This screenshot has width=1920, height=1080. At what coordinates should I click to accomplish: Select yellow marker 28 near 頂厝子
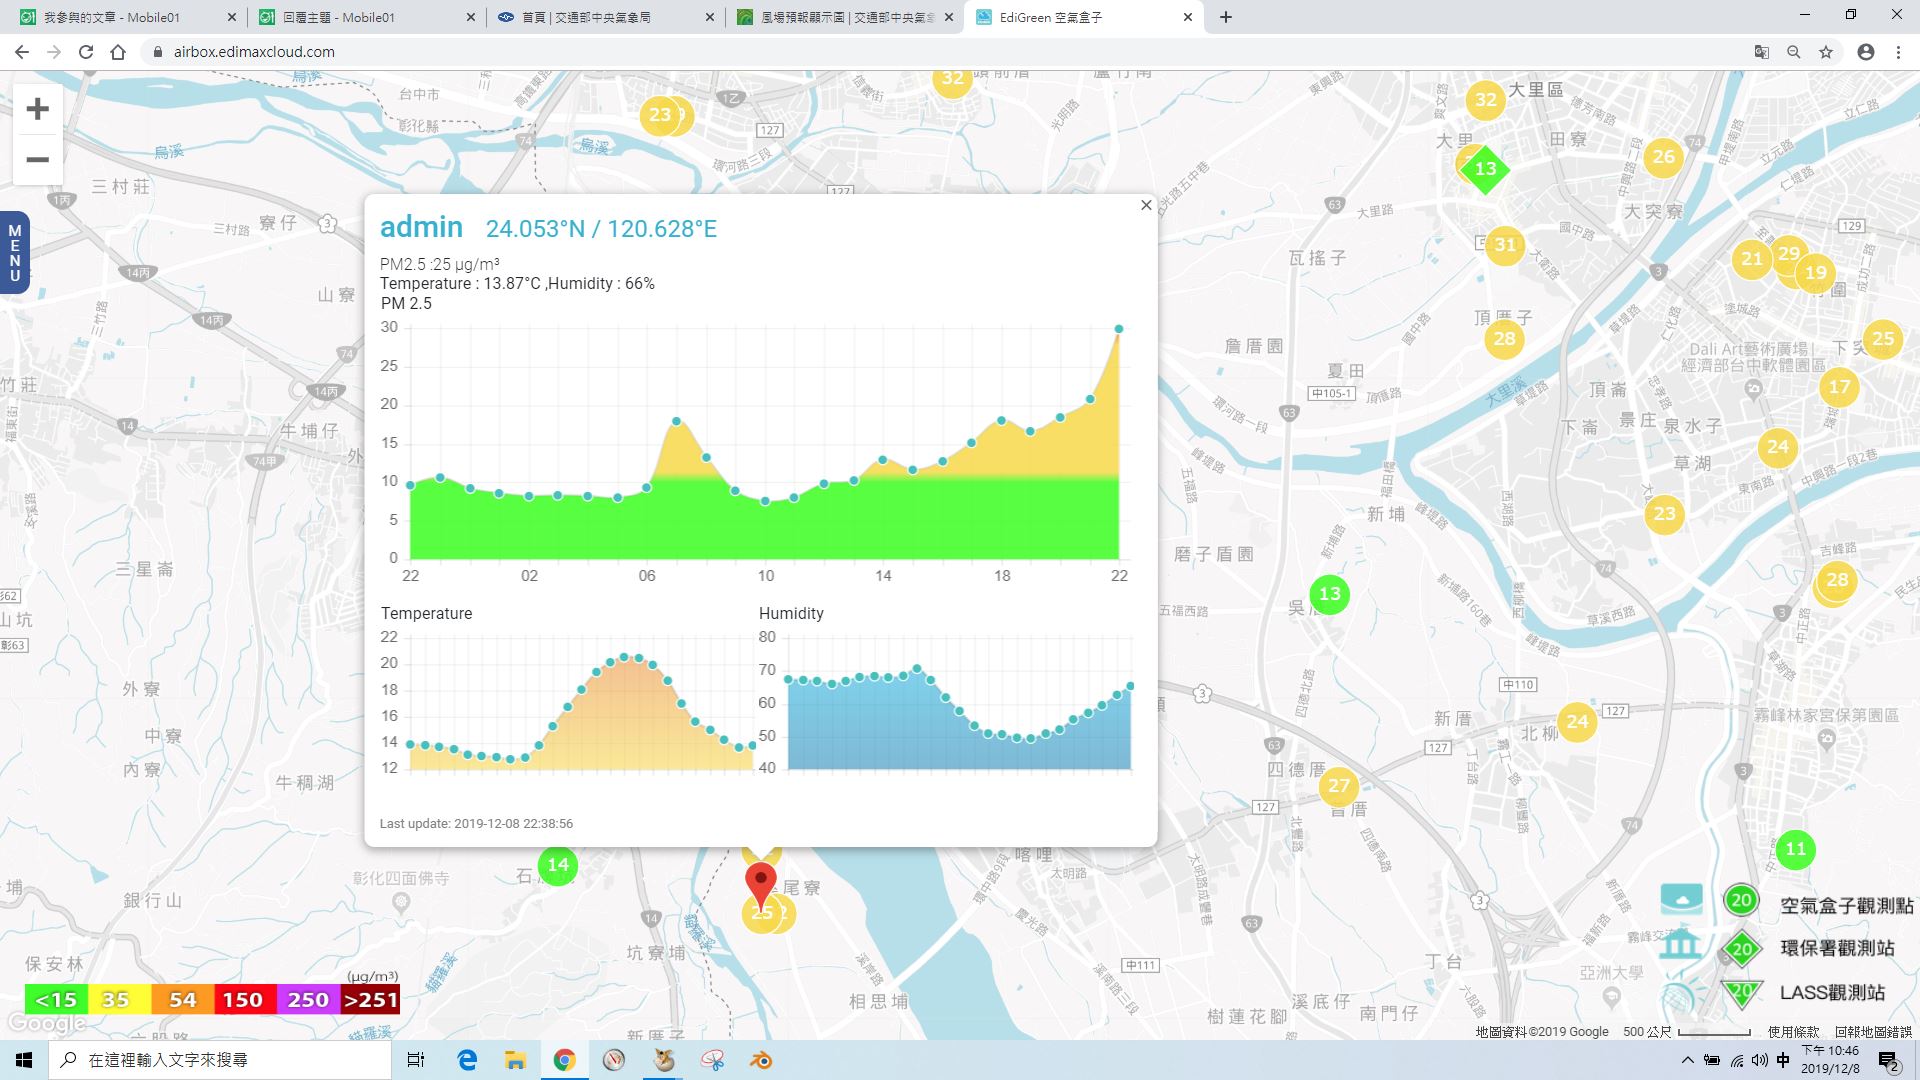pos(1504,339)
